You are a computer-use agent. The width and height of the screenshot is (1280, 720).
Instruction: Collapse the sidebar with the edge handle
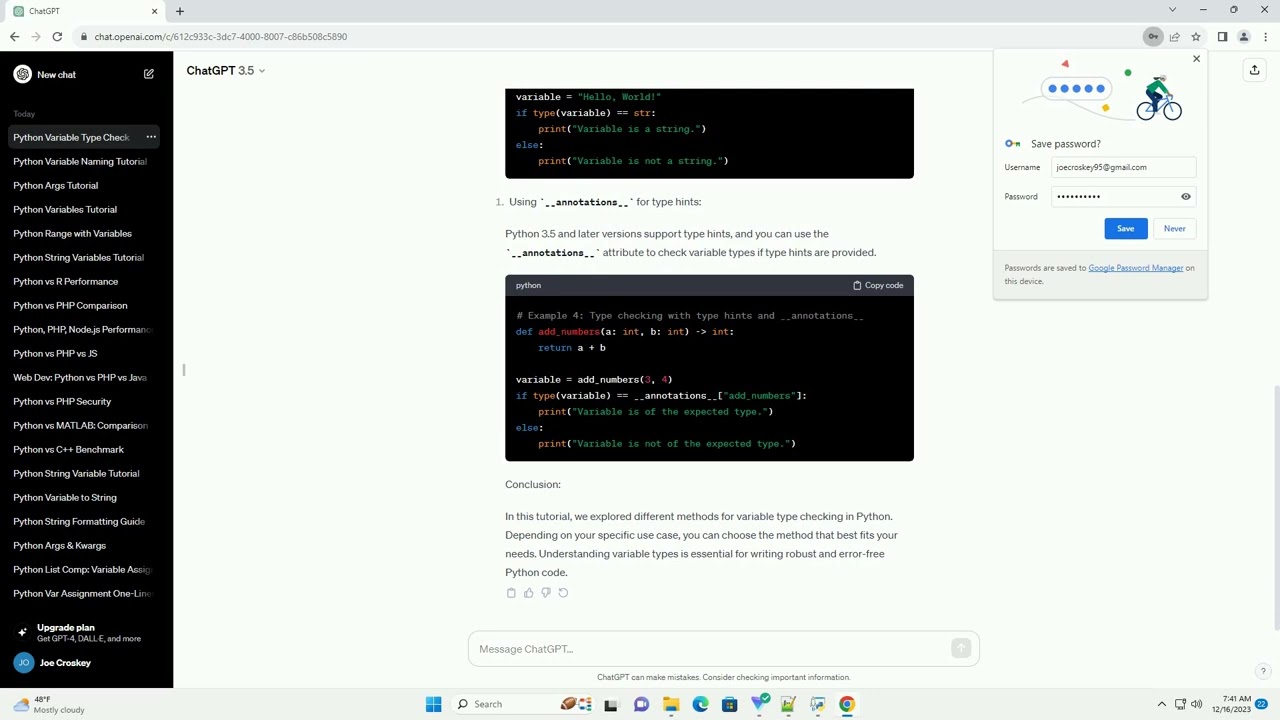pyautogui.click(x=183, y=370)
